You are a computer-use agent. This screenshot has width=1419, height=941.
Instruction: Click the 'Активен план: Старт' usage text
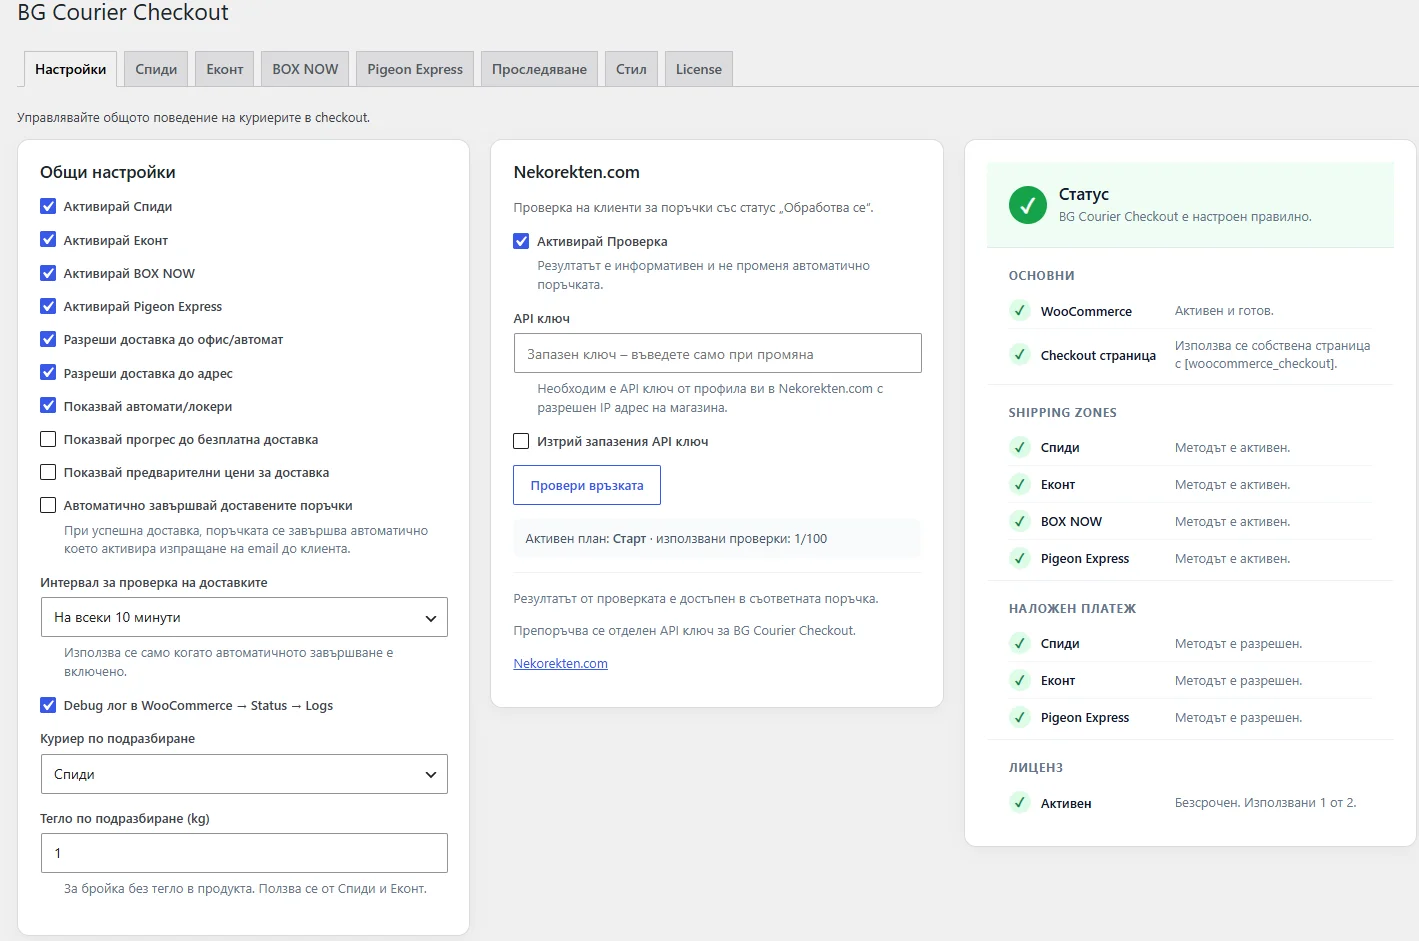(676, 538)
